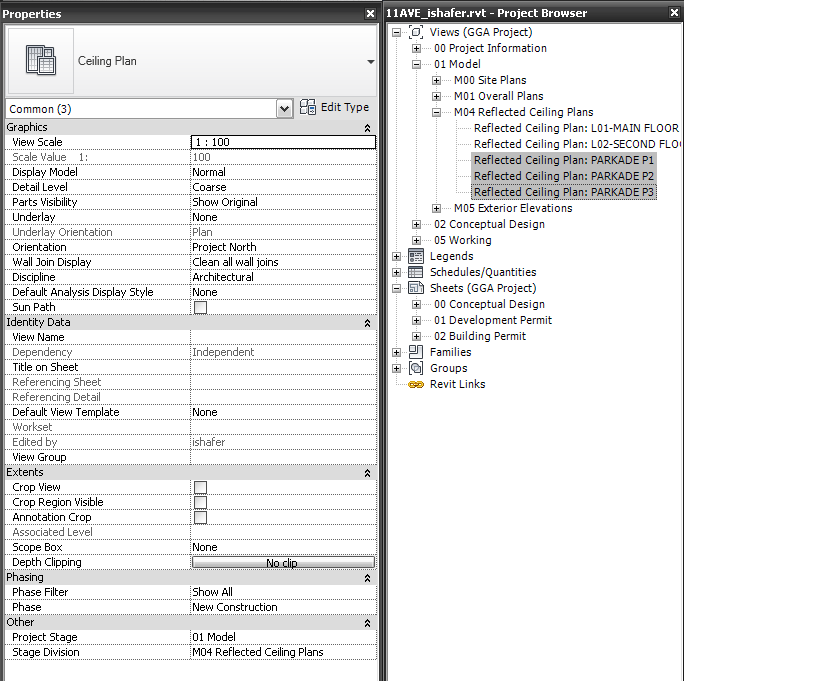Click the Parts Visibility value Show Original
This screenshot has width=840, height=681.
point(283,202)
